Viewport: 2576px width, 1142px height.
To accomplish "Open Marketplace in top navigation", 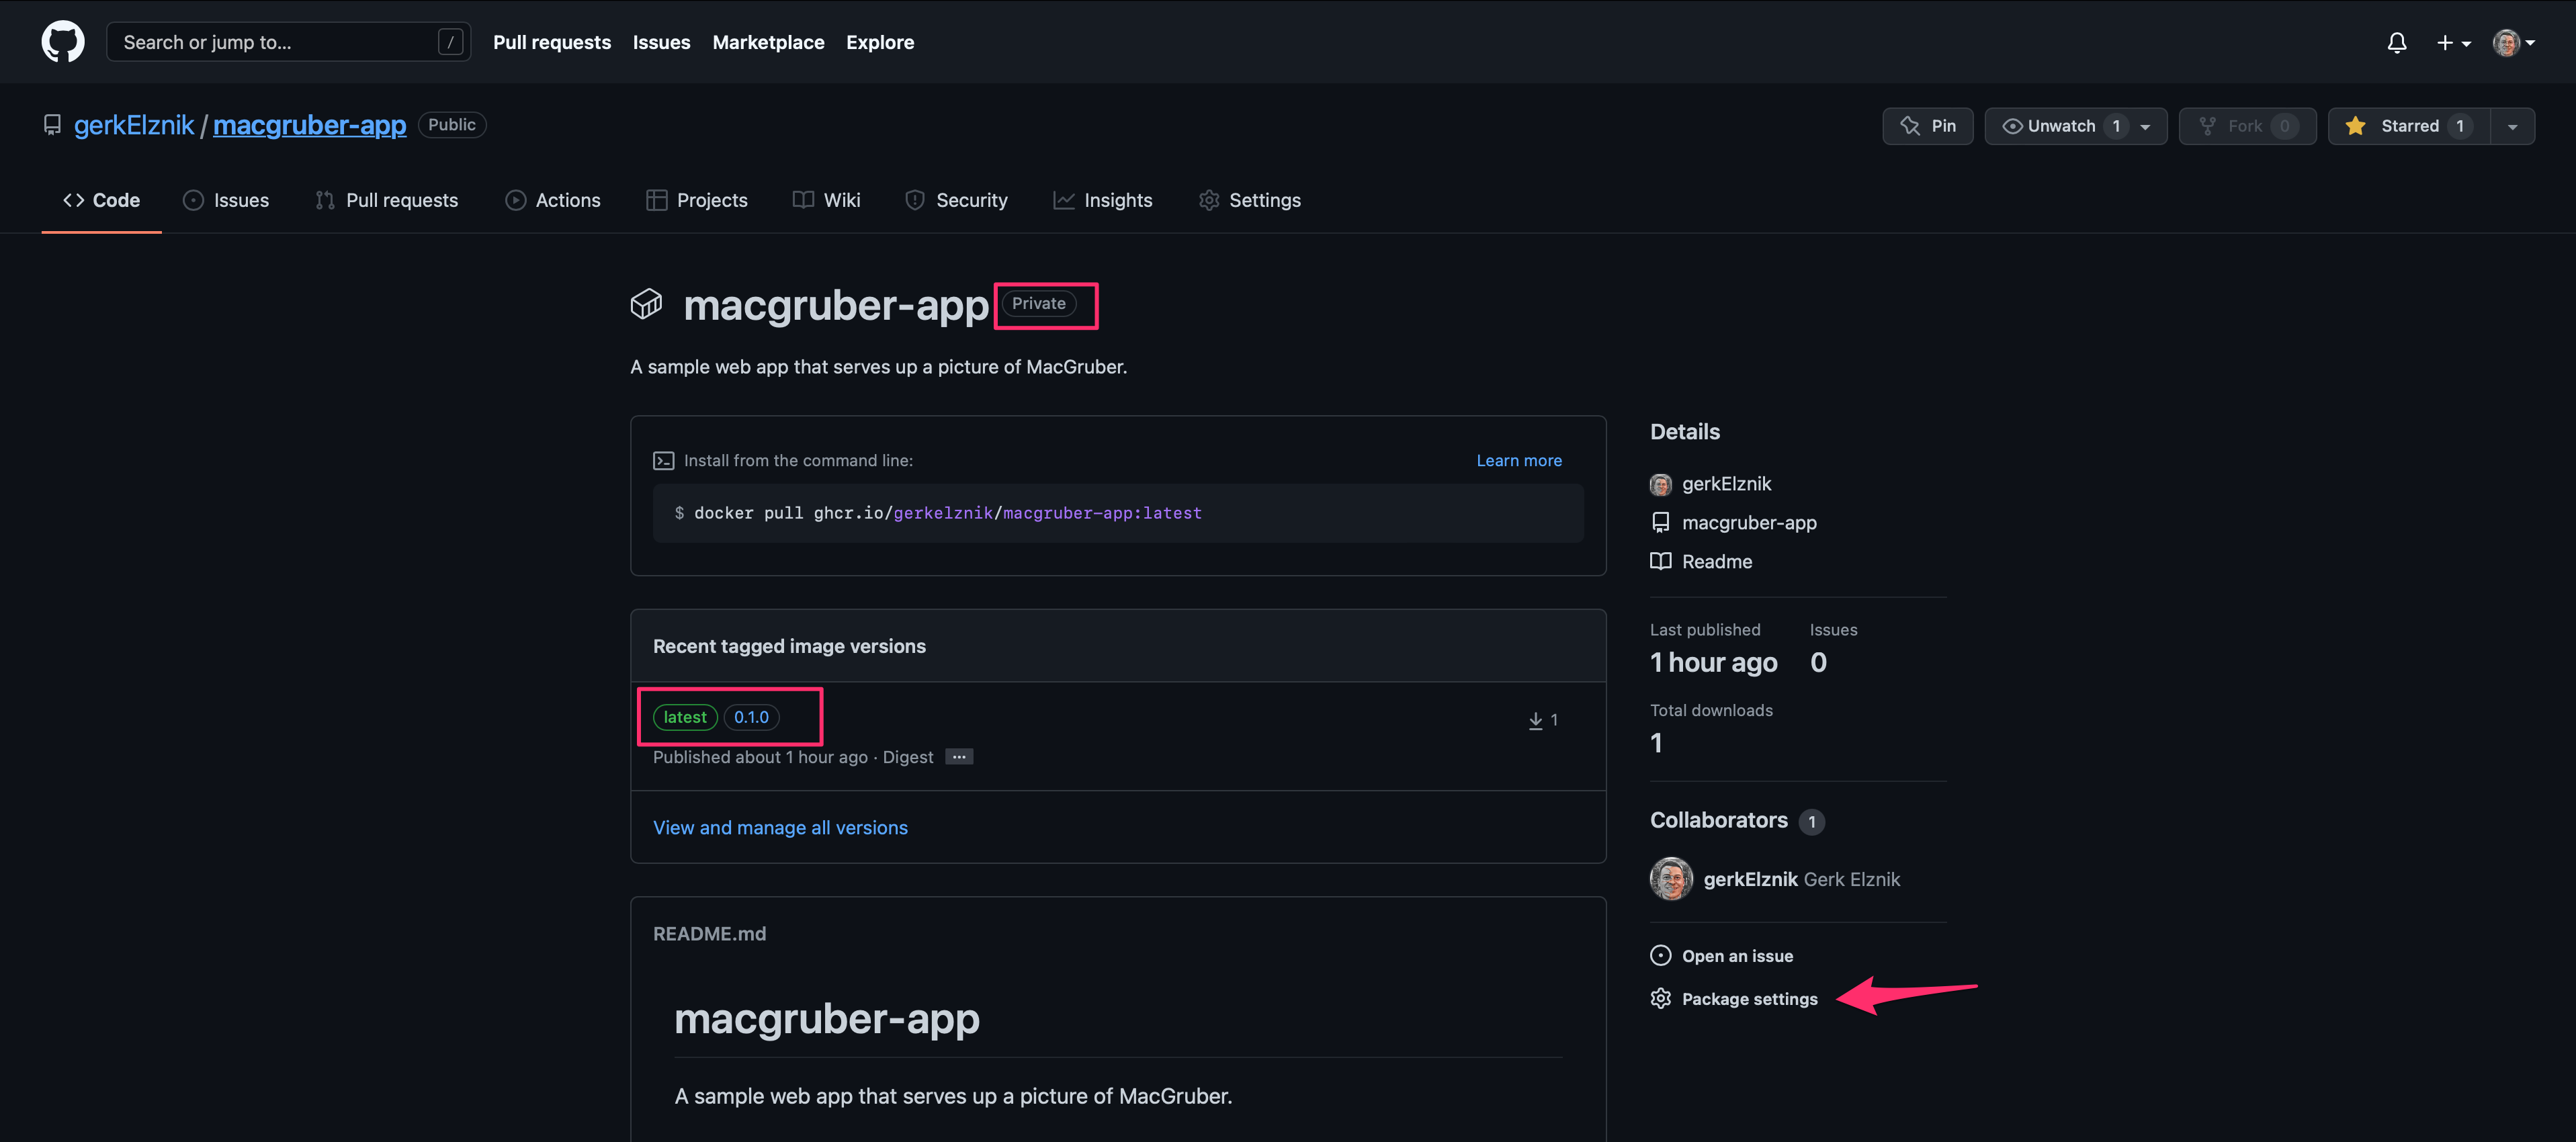I will click(x=768, y=42).
